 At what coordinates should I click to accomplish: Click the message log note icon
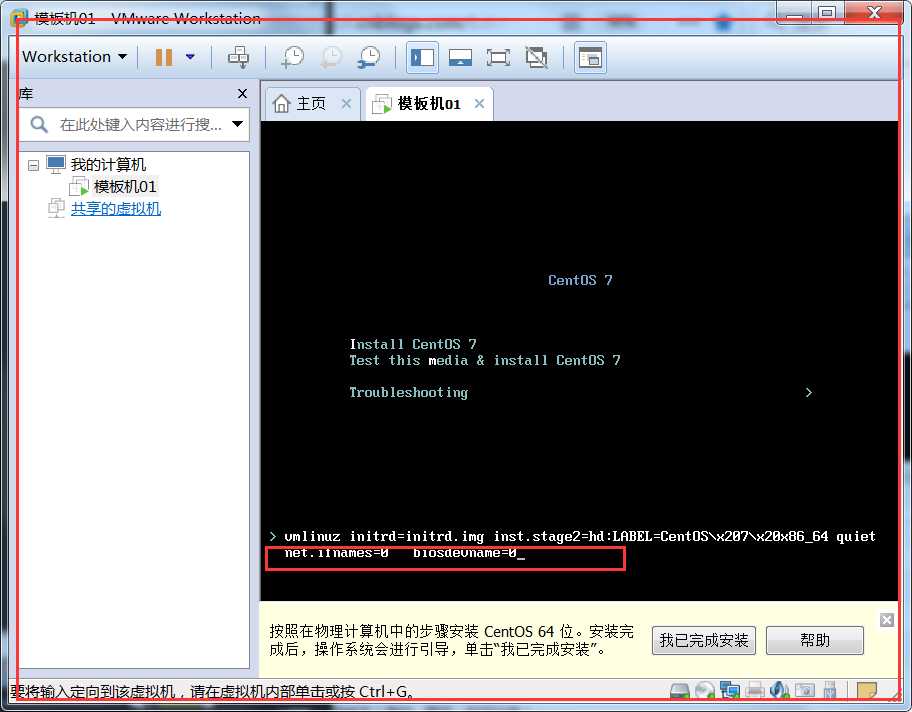click(867, 690)
